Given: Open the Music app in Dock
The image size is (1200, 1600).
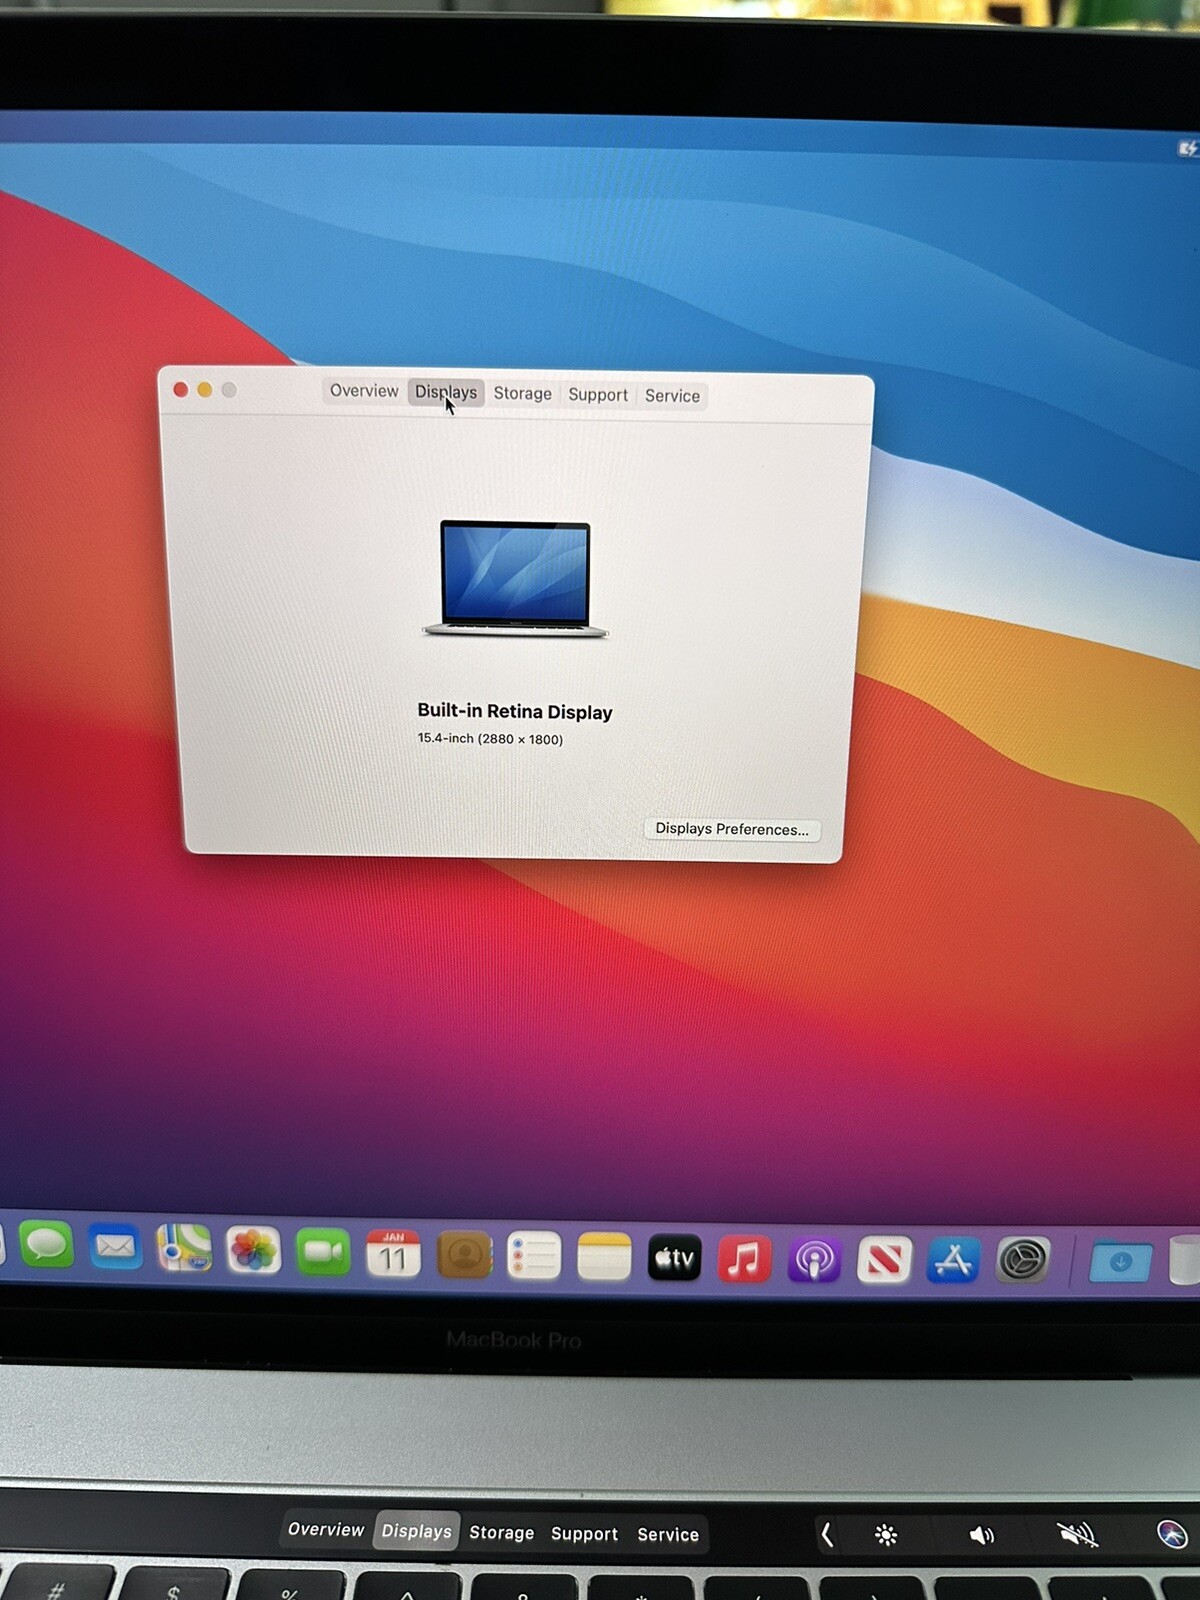Looking at the screenshot, I should click(x=744, y=1259).
